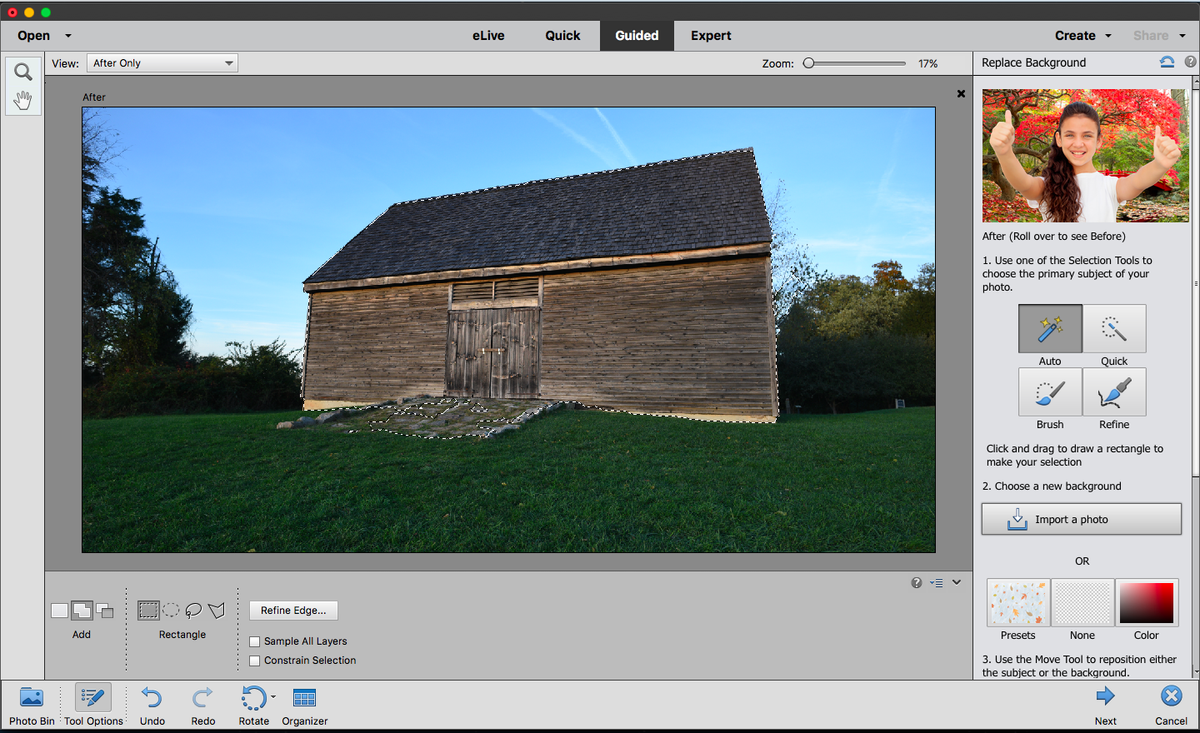Switch to the Expert tab

(x=710, y=36)
